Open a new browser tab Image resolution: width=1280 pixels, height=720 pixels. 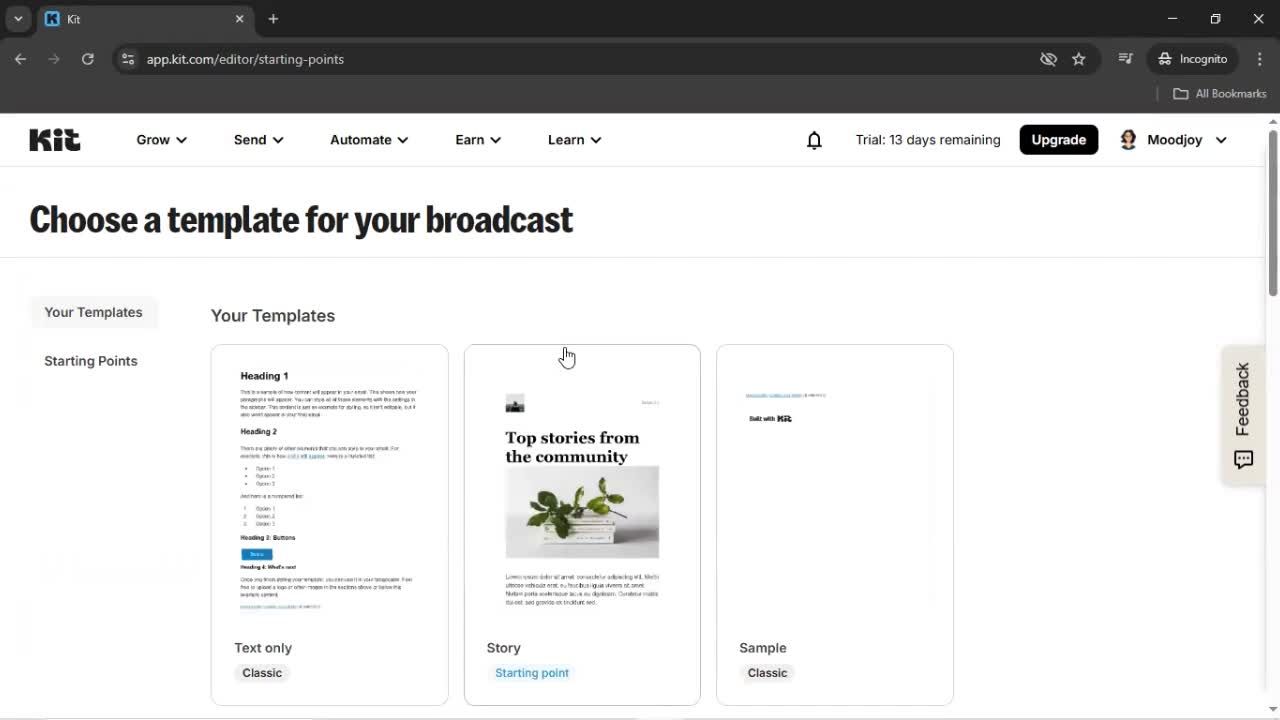coord(273,19)
